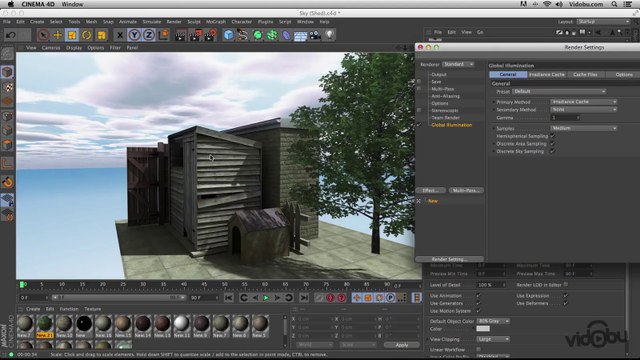Open viewport Cameras menu
Screen dimensions: 640x360
(51, 48)
